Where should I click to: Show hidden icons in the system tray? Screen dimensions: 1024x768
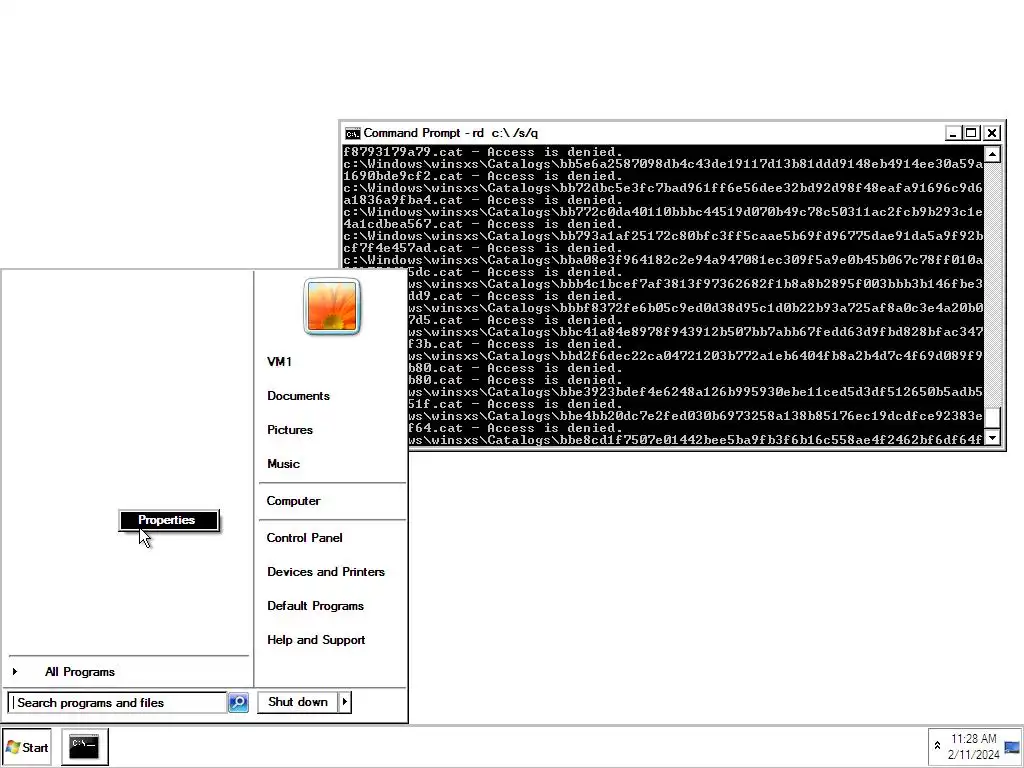(x=937, y=746)
